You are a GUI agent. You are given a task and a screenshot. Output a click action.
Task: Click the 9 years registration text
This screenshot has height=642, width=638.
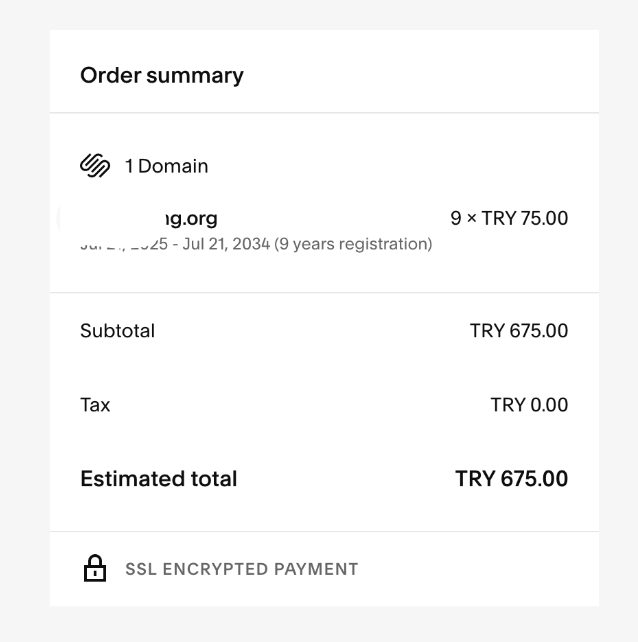(x=354, y=244)
